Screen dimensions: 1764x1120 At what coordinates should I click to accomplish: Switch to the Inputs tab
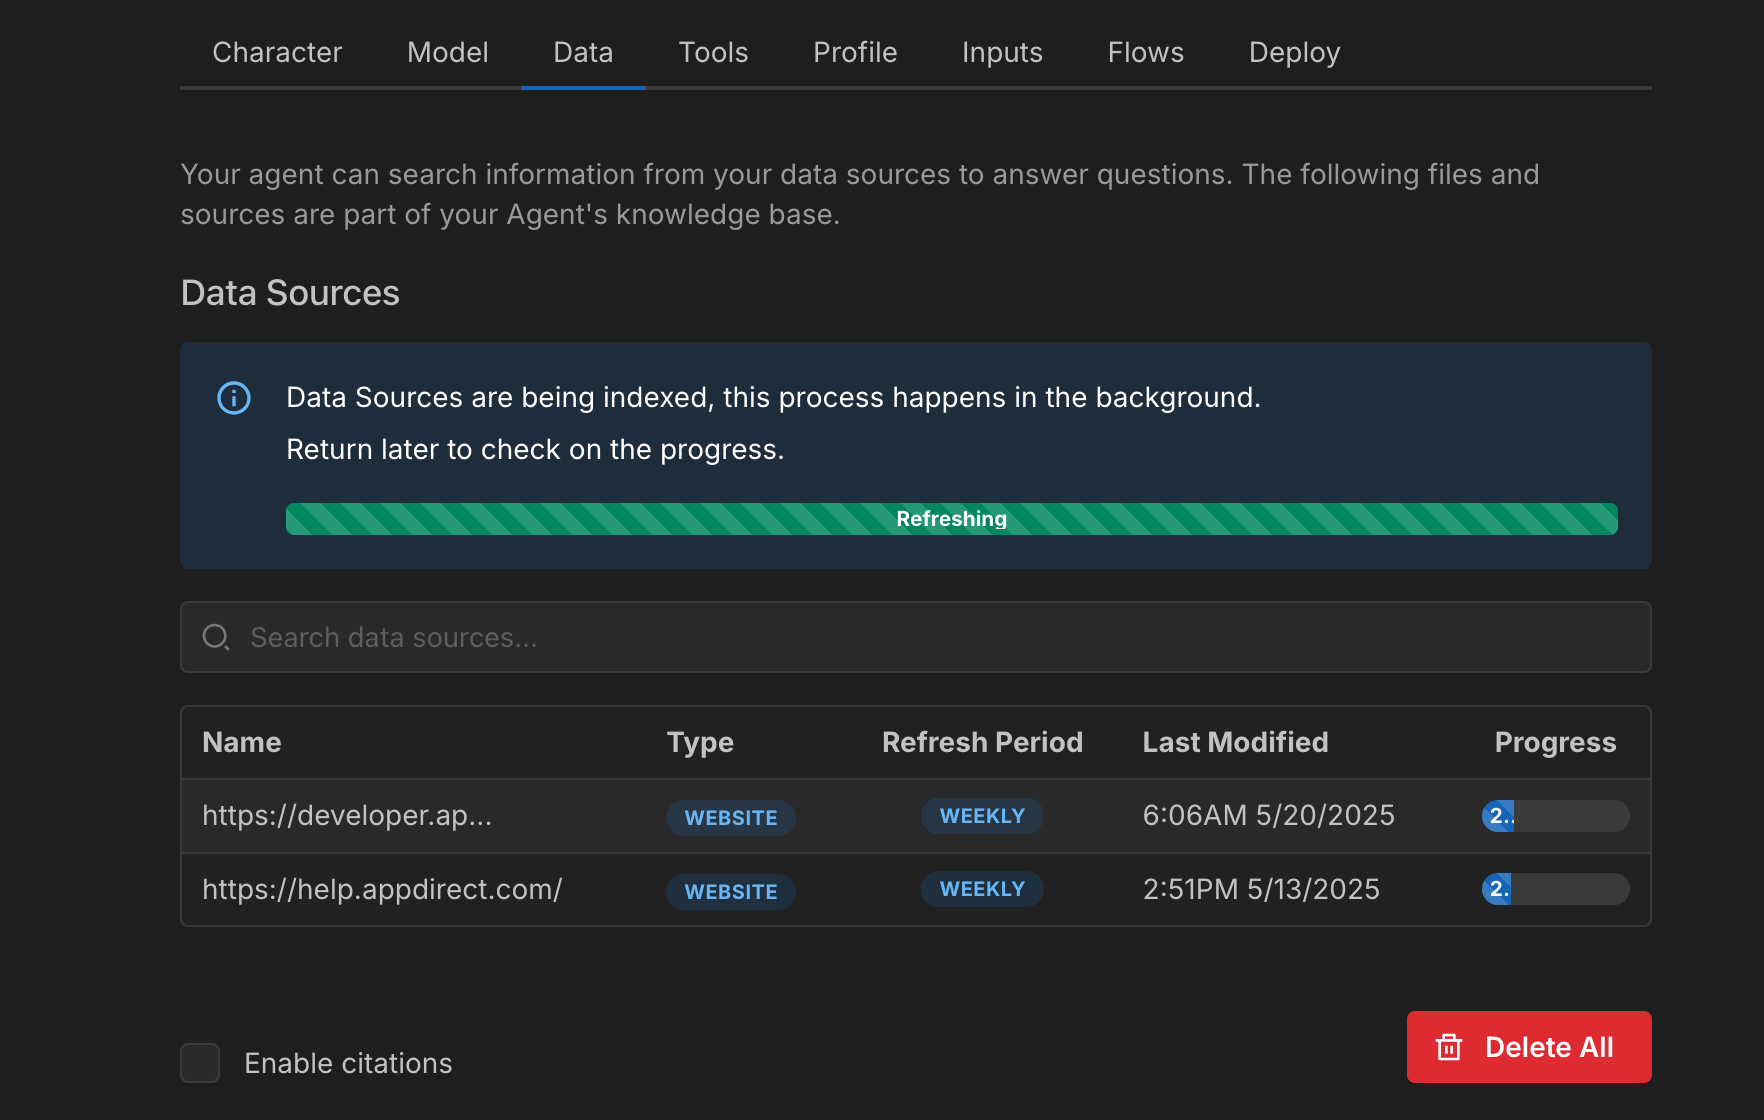(1002, 52)
